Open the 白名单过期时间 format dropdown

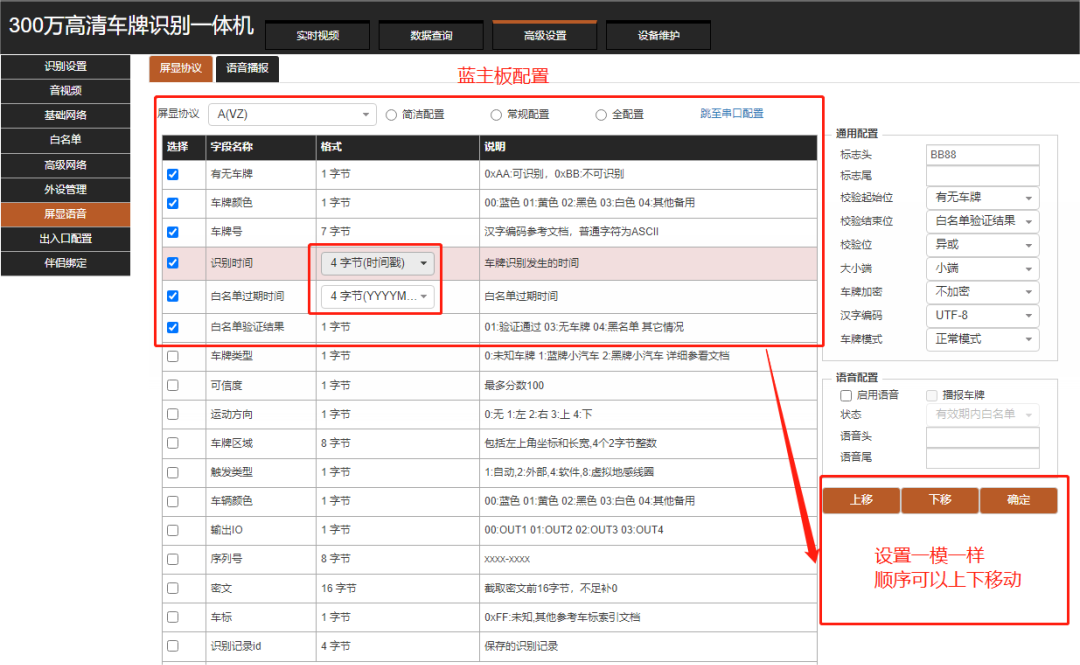pos(377,296)
